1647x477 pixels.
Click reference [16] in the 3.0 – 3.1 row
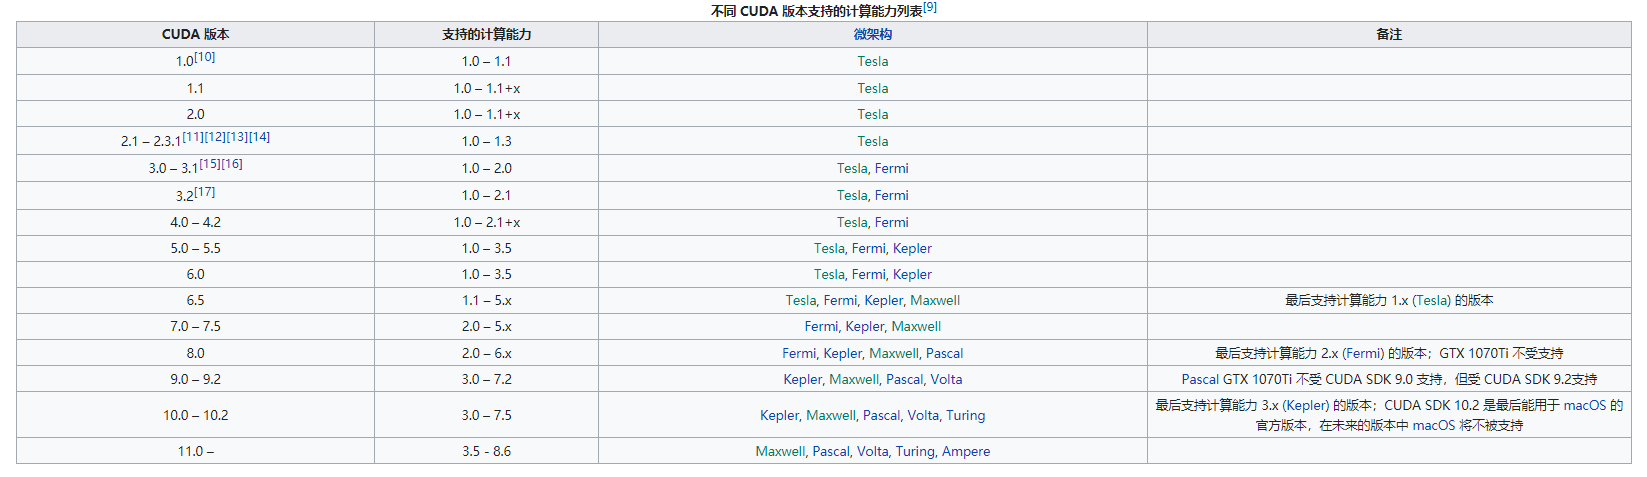(232, 164)
